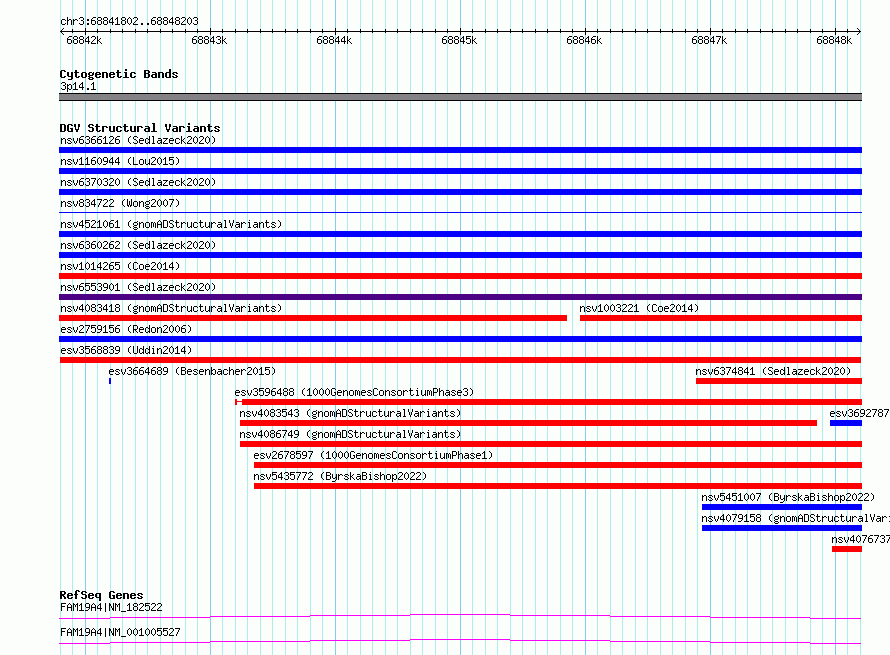Screen dimensions: 890x655
Task: Open esv2678597 (1000GenomesConsortiumPhase1) label
Action: coord(373,455)
